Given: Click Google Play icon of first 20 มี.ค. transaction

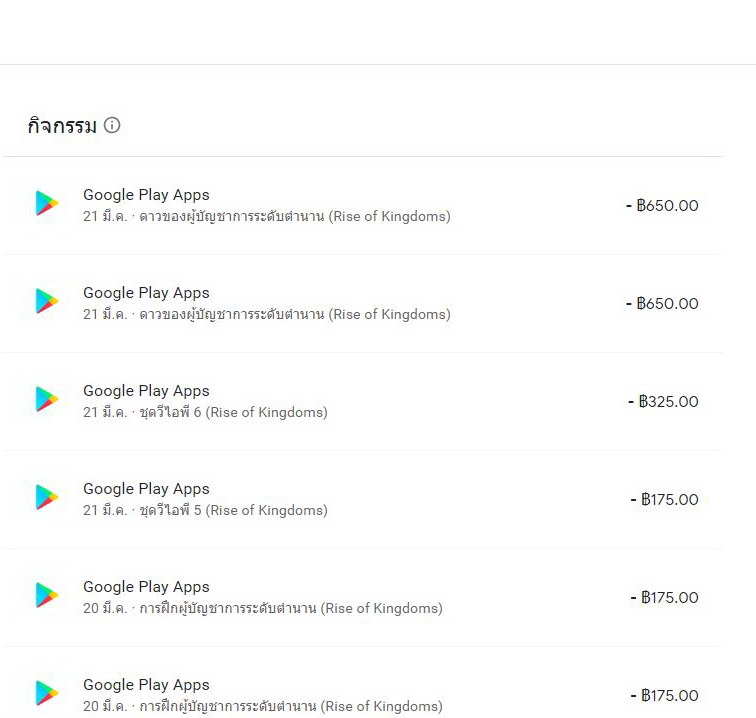Looking at the screenshot, I should click(47, 596).
